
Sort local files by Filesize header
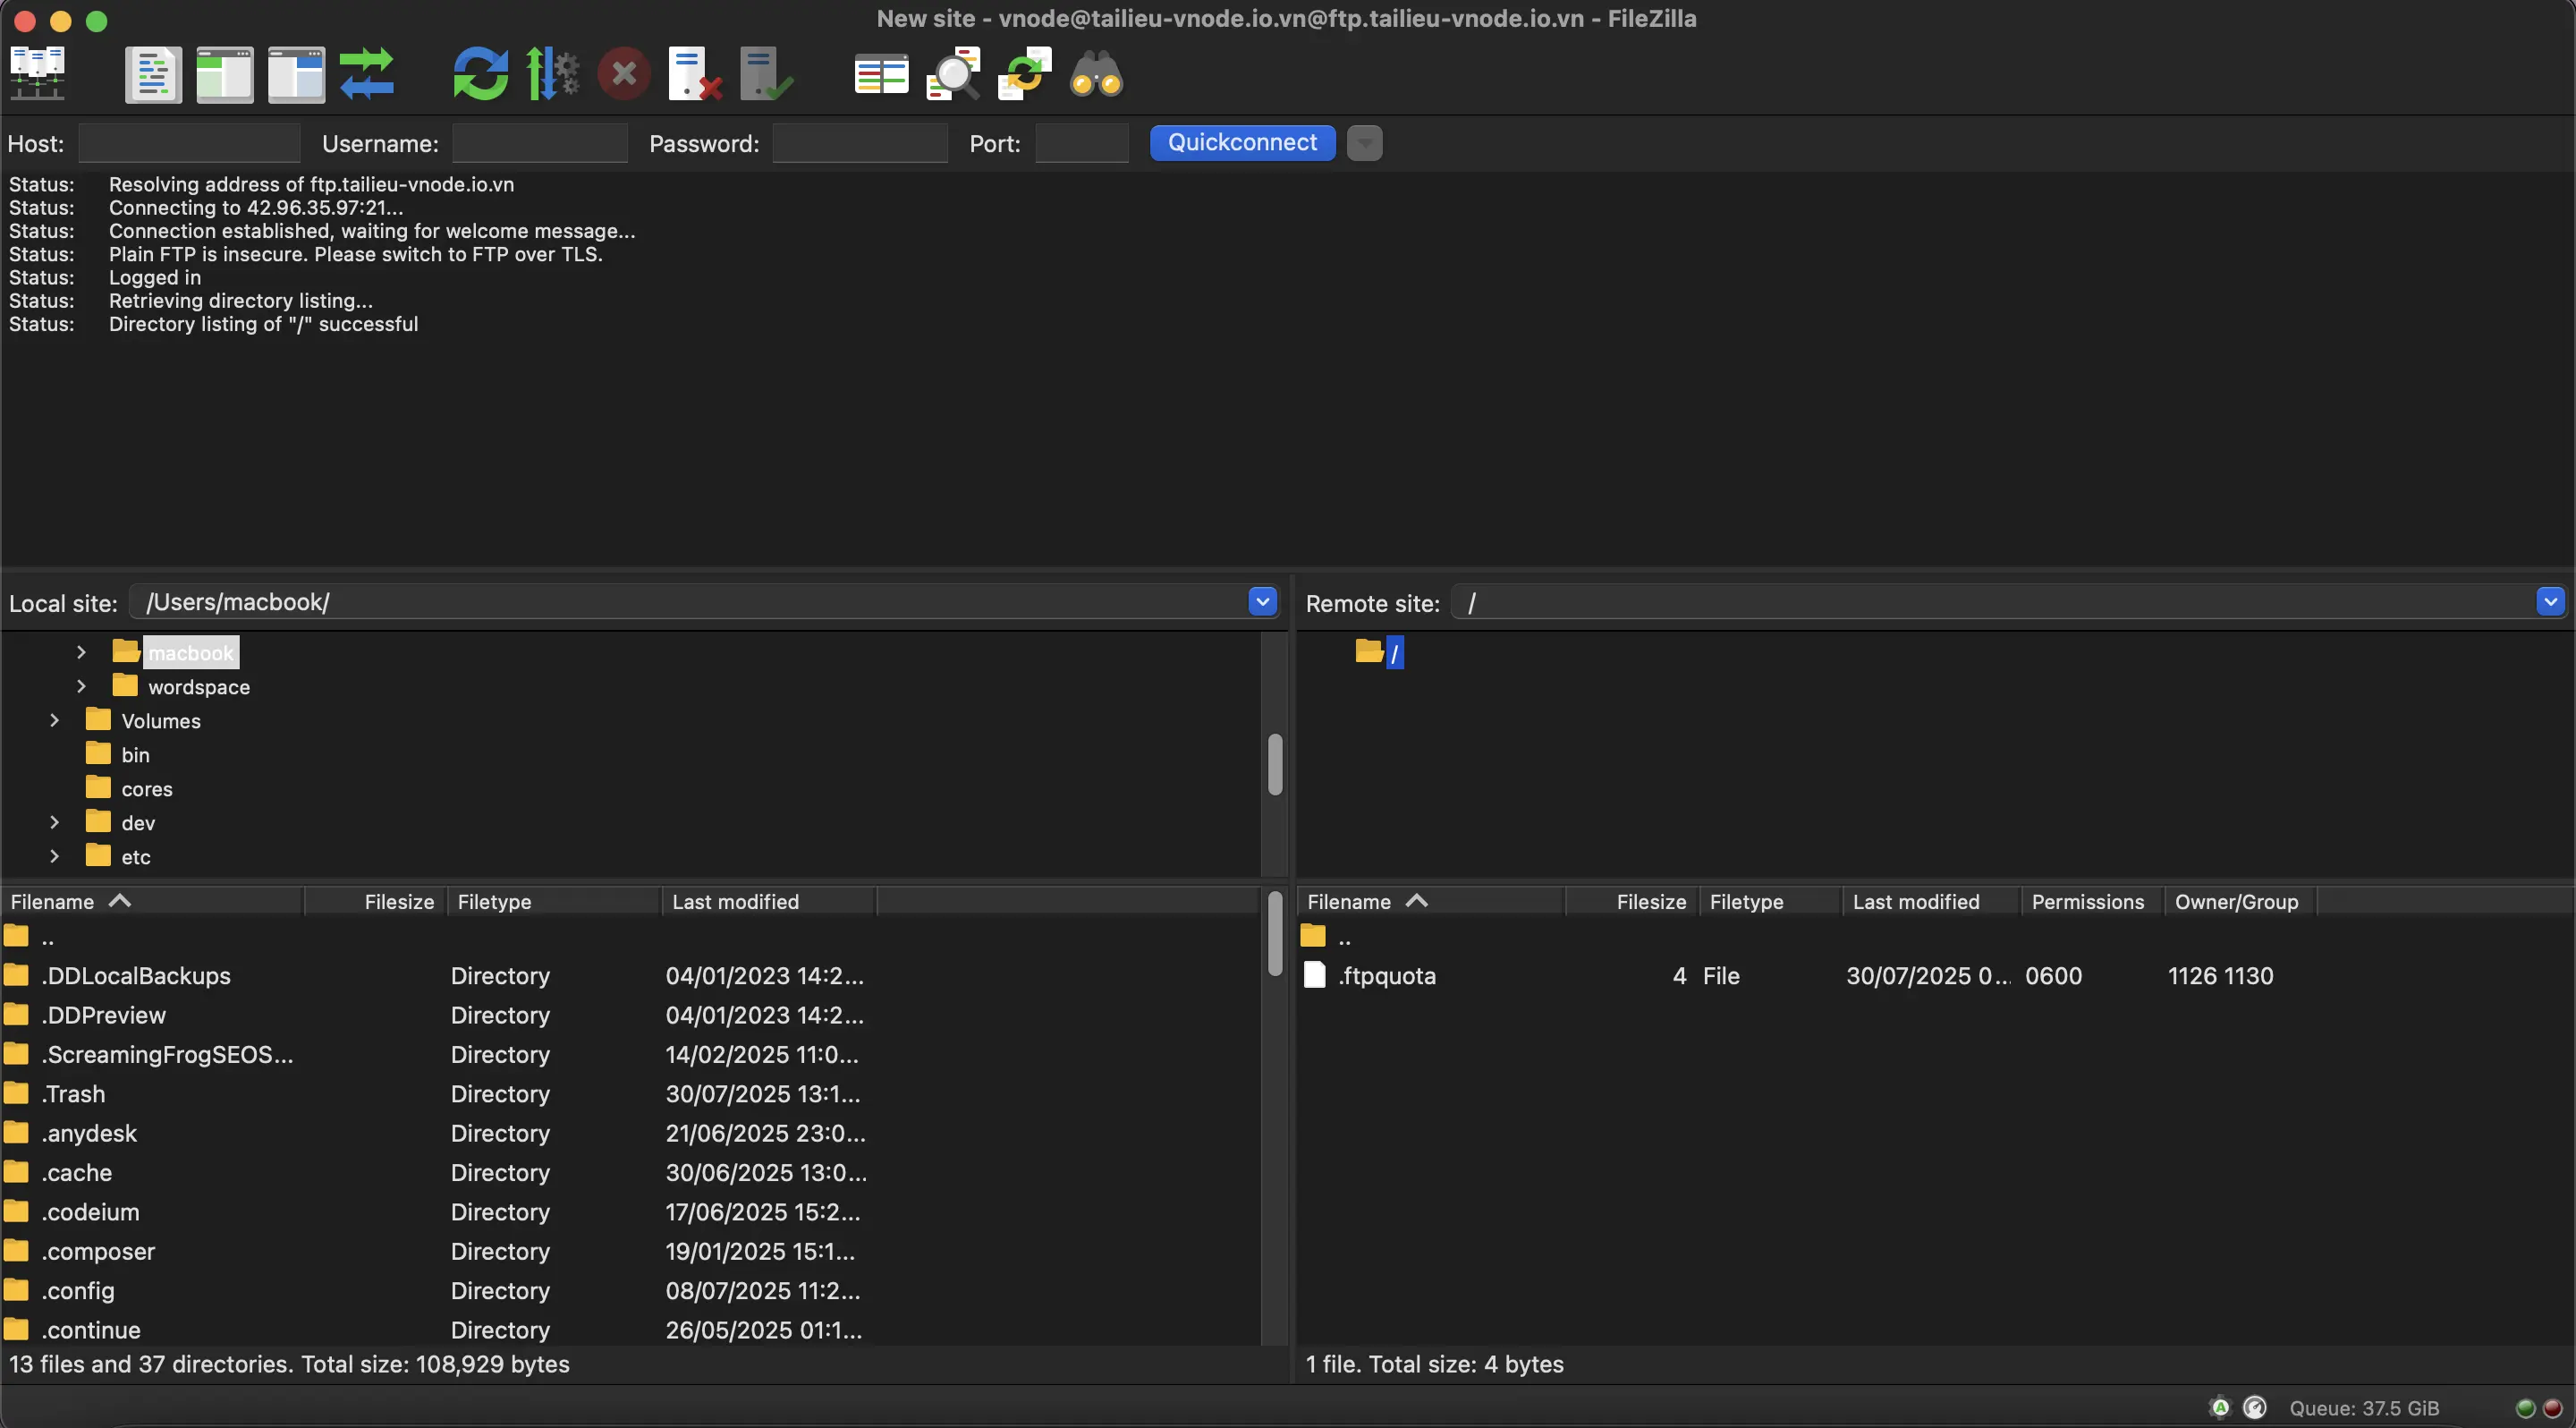click(x=375, y=901)
